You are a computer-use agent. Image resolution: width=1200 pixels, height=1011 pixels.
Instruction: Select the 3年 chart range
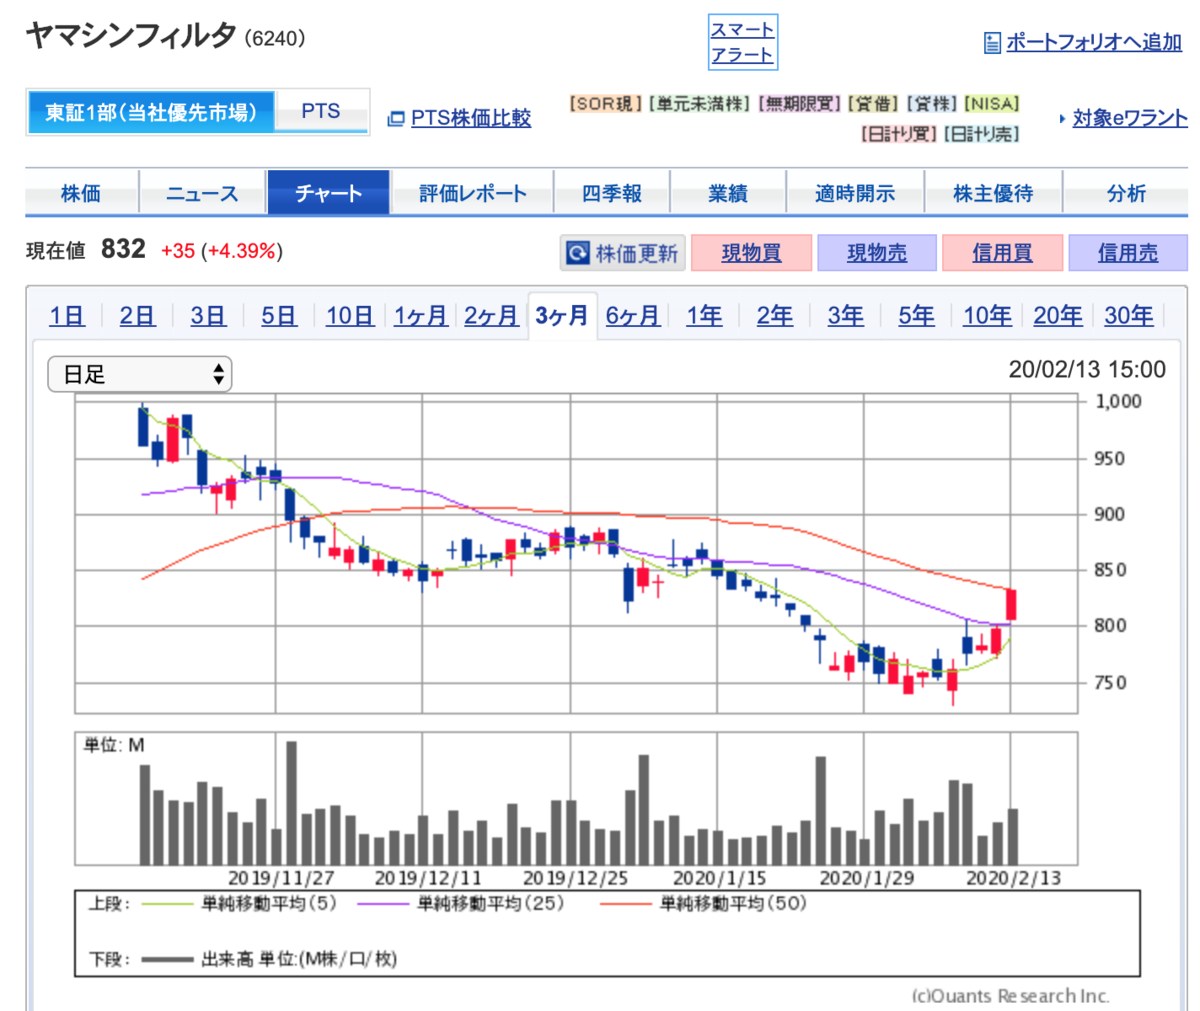pos(846,316)
